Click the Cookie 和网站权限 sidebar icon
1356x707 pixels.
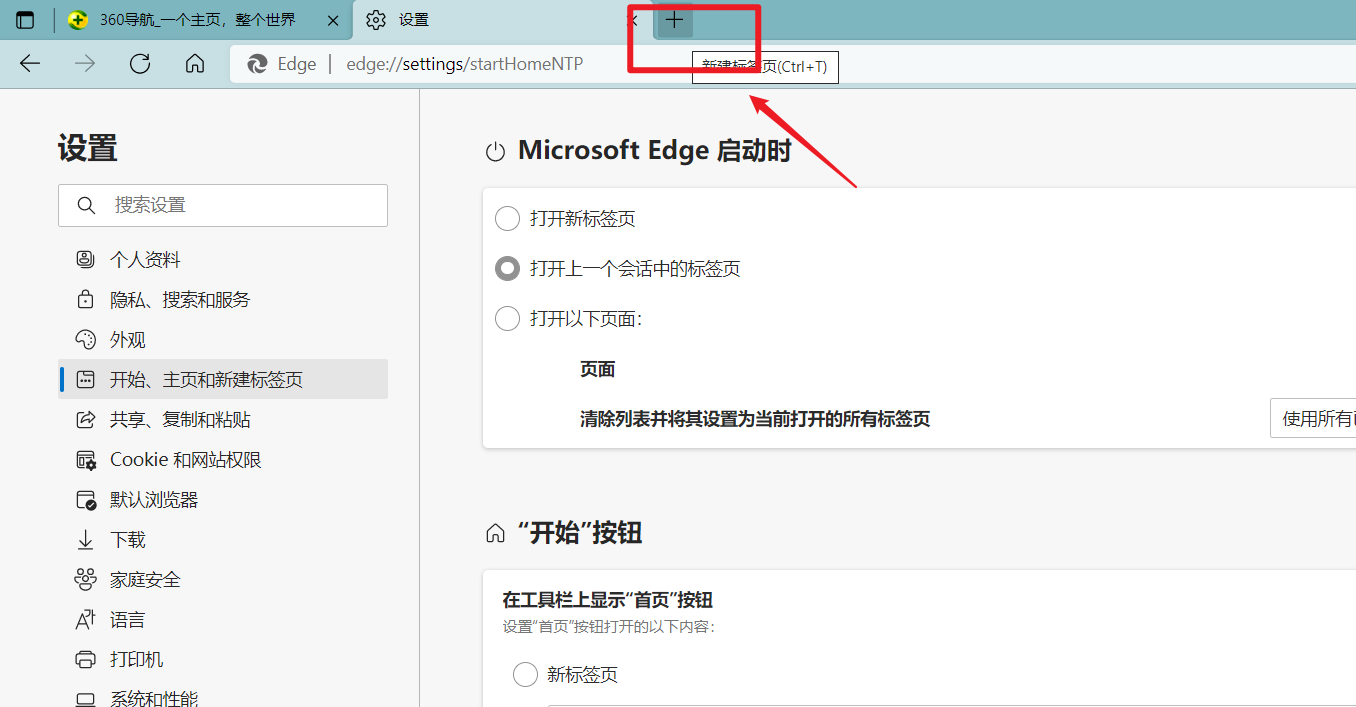pos(86,459)
